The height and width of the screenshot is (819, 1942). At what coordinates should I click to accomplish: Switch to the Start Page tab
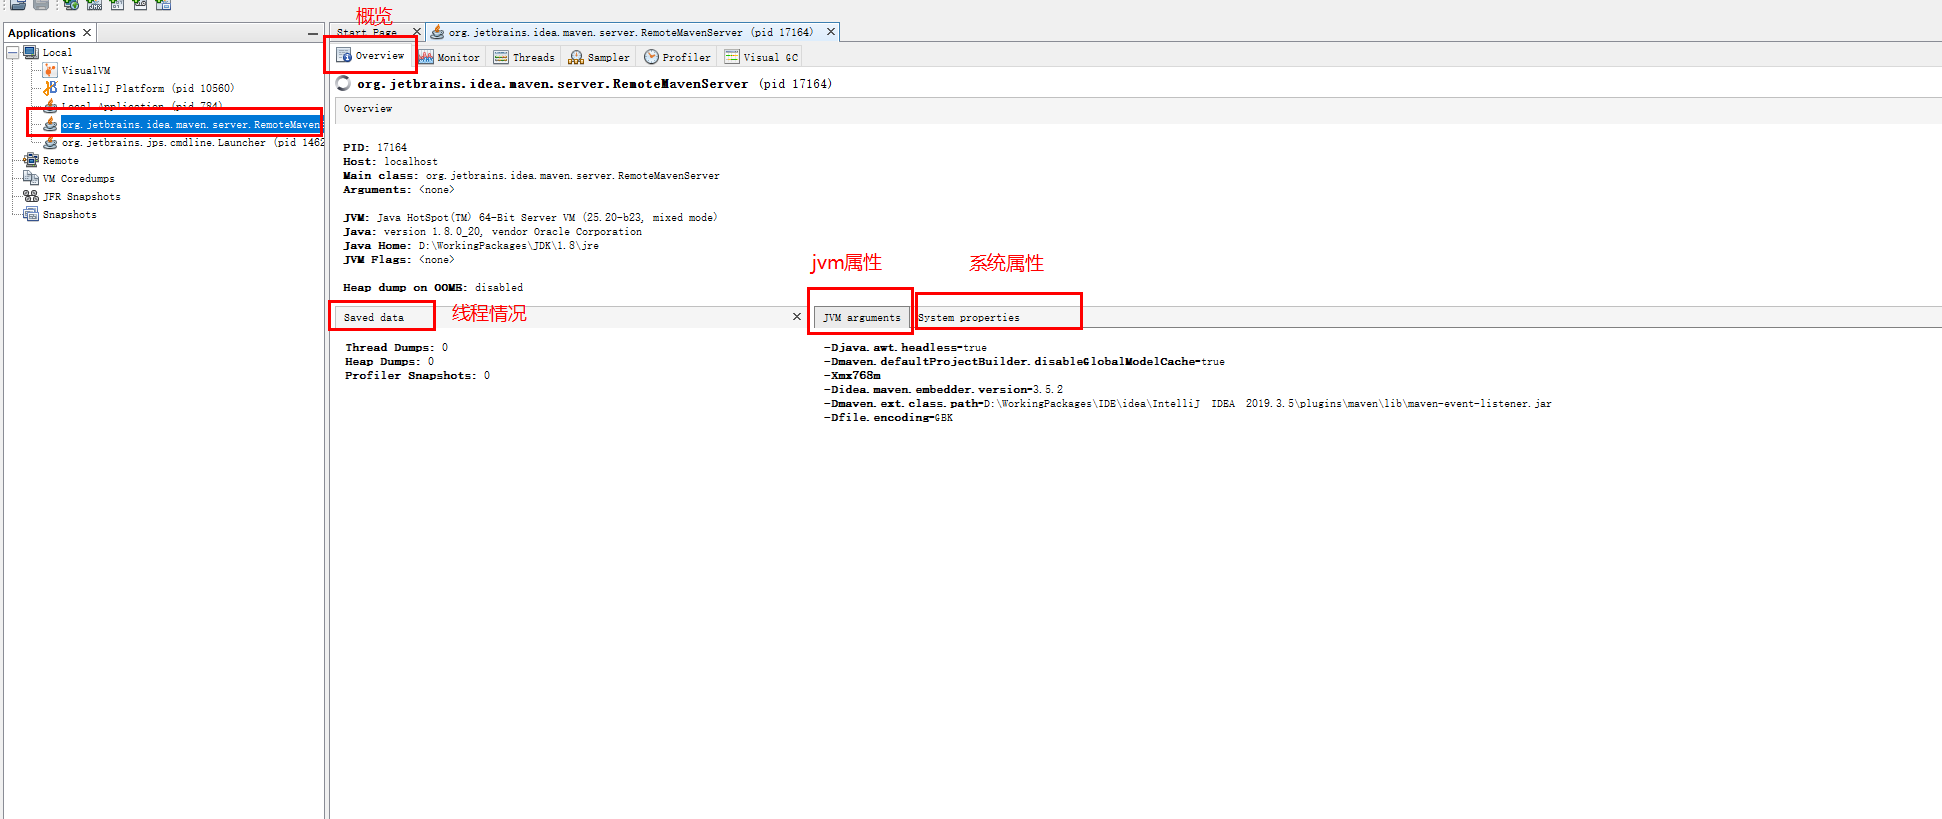click(367, 32)
